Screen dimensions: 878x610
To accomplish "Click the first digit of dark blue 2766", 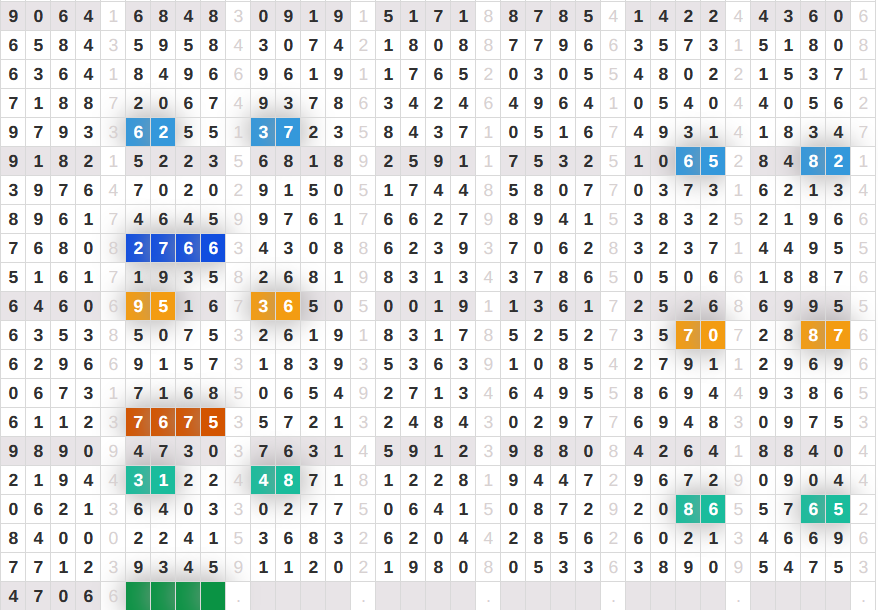I will point(138,249).
